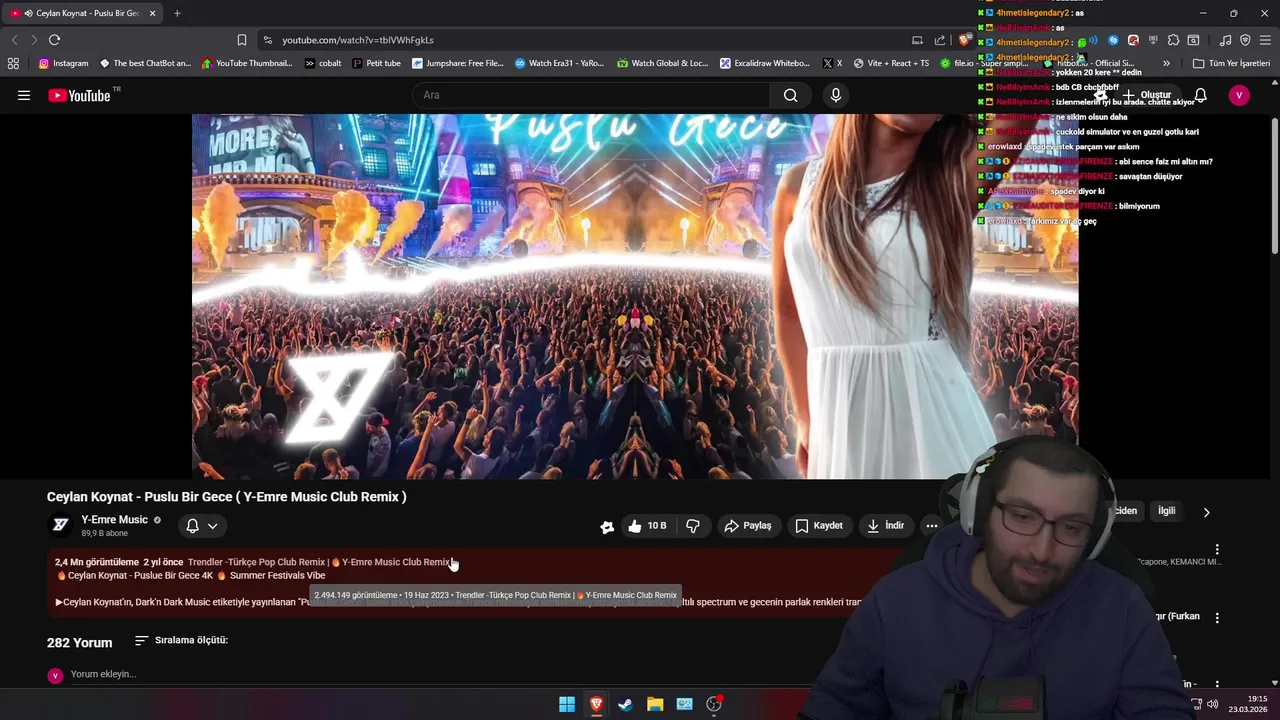Bookmark this page via the bookmark icon

pyautogui.click(x=241, y=40)
